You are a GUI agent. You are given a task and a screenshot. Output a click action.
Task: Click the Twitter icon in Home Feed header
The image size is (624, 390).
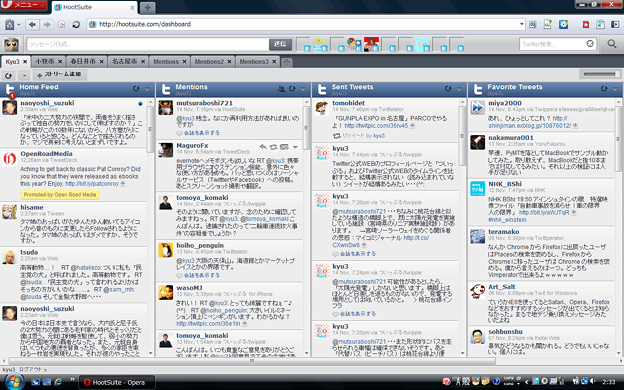[x=10, y=89]
